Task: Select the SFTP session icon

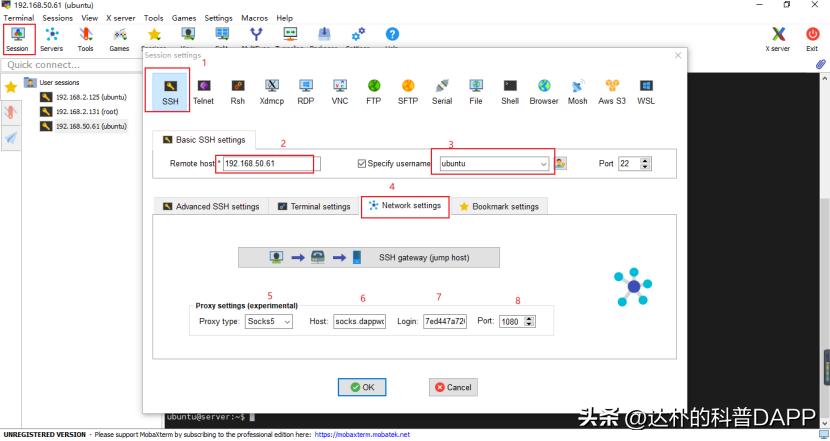Action: (408, 92)
